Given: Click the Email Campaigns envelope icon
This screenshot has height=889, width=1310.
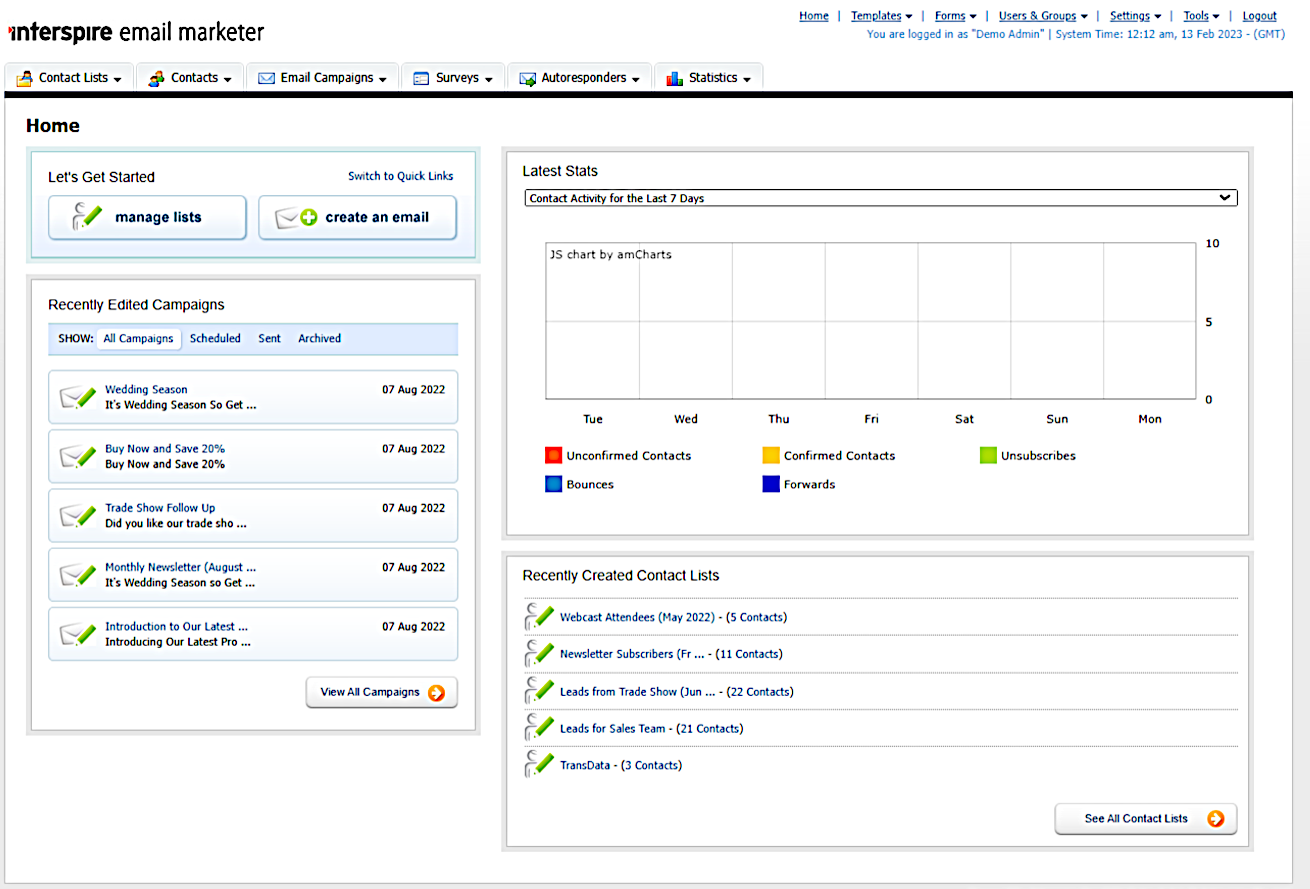Looking at the screenshot, I should tap(267, 78).
